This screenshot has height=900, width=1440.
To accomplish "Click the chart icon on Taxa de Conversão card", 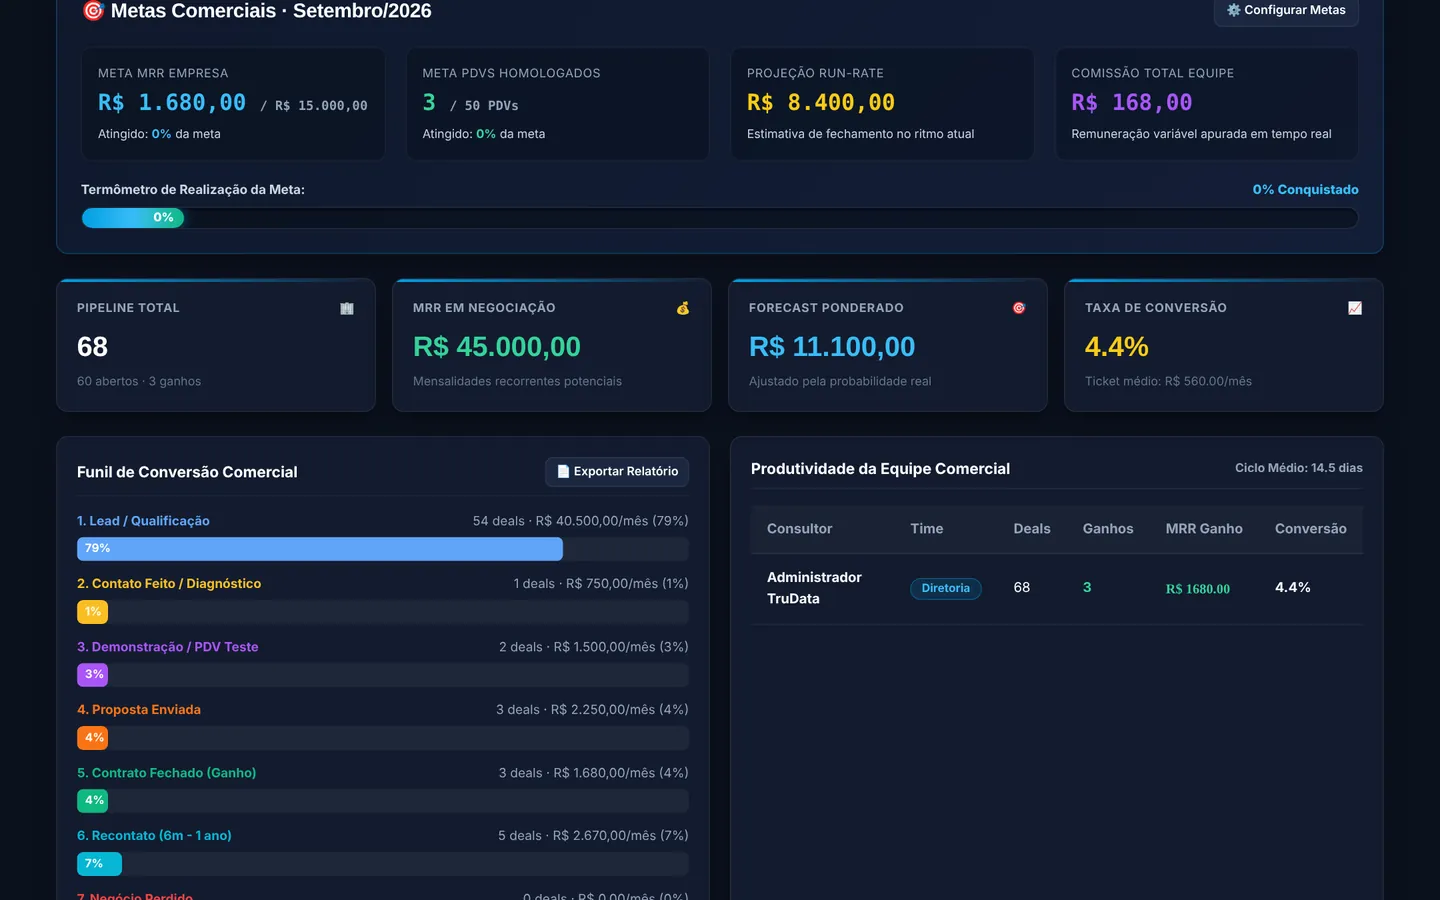I will click(x=1355, y=308).
